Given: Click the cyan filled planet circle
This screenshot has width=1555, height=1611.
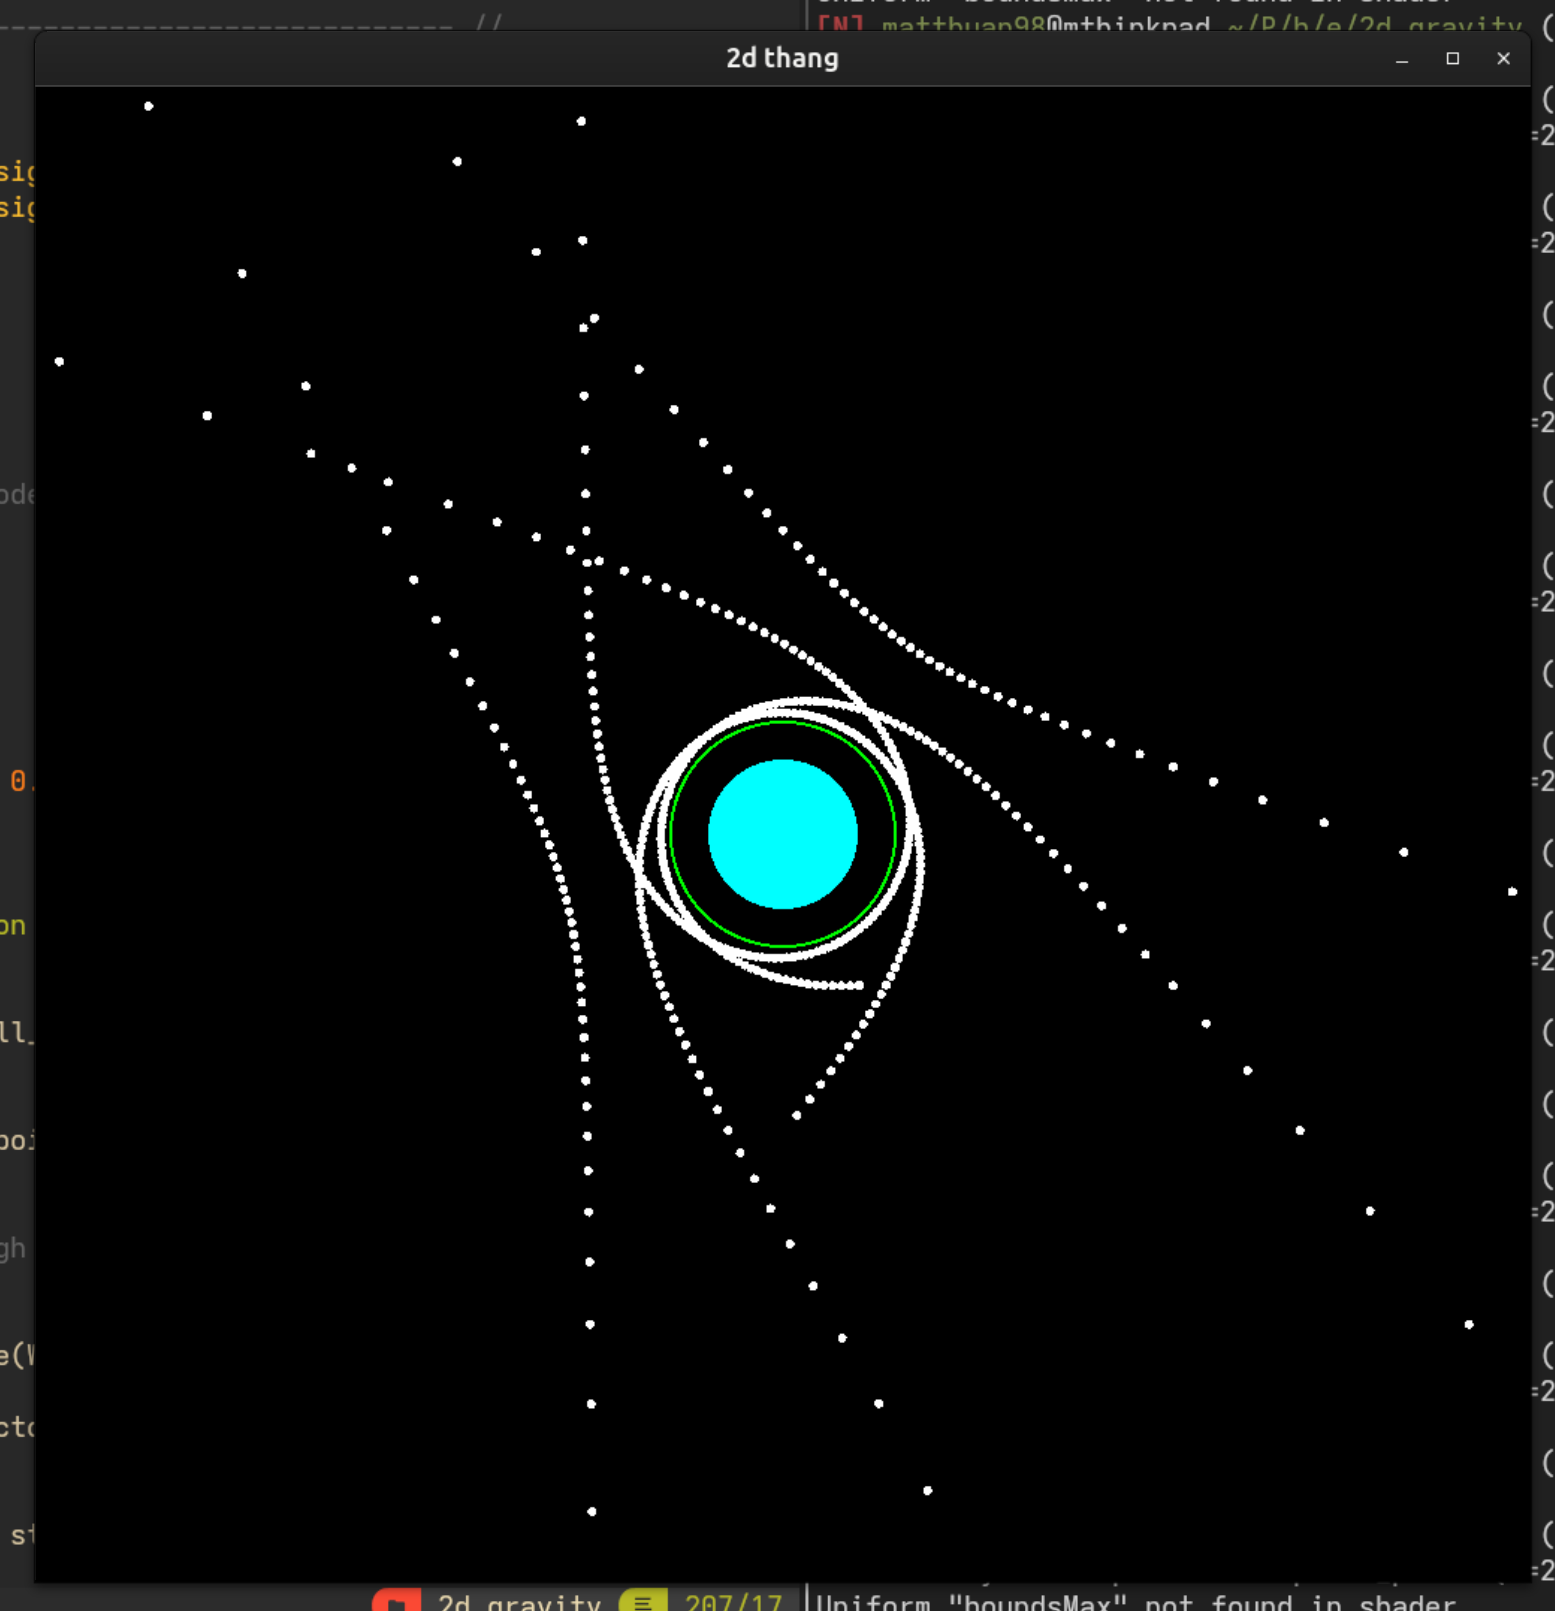Looking at the screenshot, I should coord(782,834).
